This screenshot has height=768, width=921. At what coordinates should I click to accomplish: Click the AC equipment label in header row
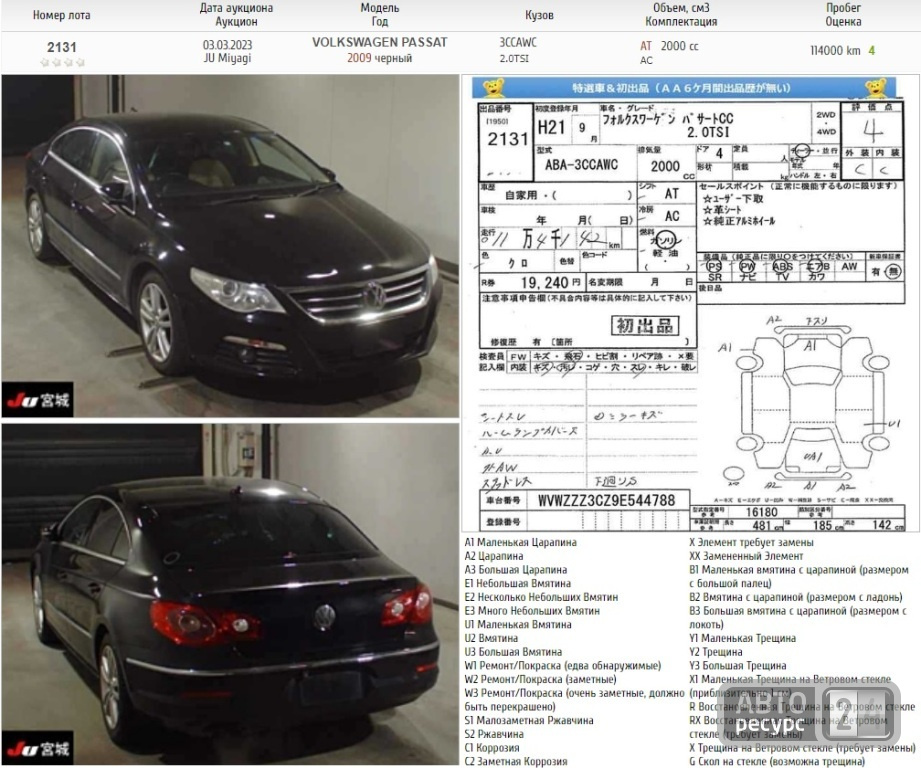pyautogui.click(x=646, y=60)
